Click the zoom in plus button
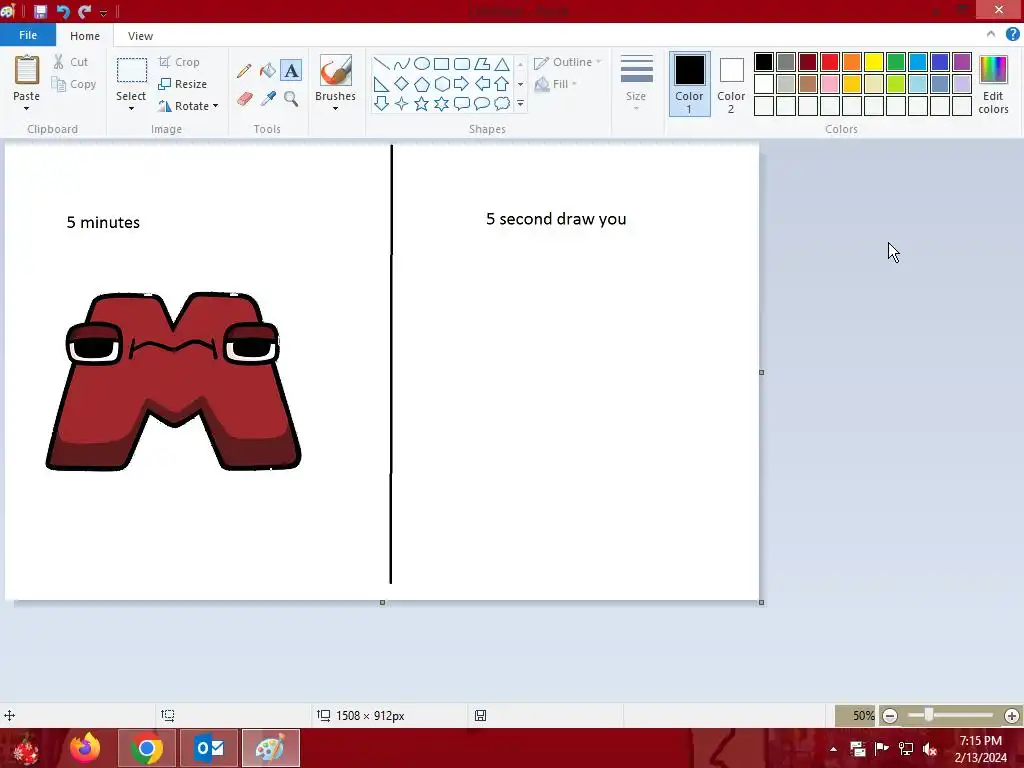Viewport: 1024px width, 768px height. 1012,716
